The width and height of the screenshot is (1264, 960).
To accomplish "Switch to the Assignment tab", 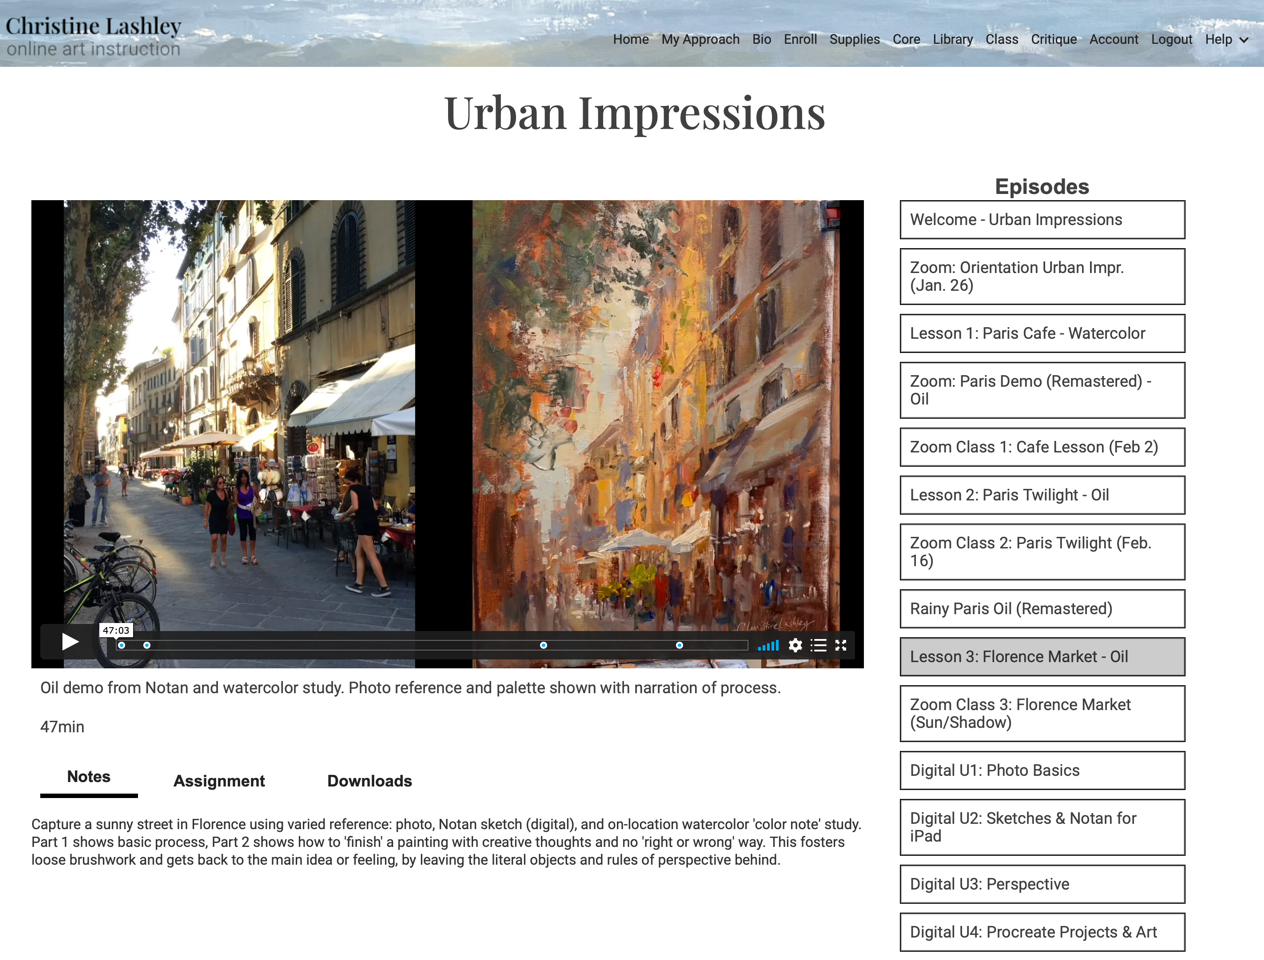I will click(x=219, y=781).
